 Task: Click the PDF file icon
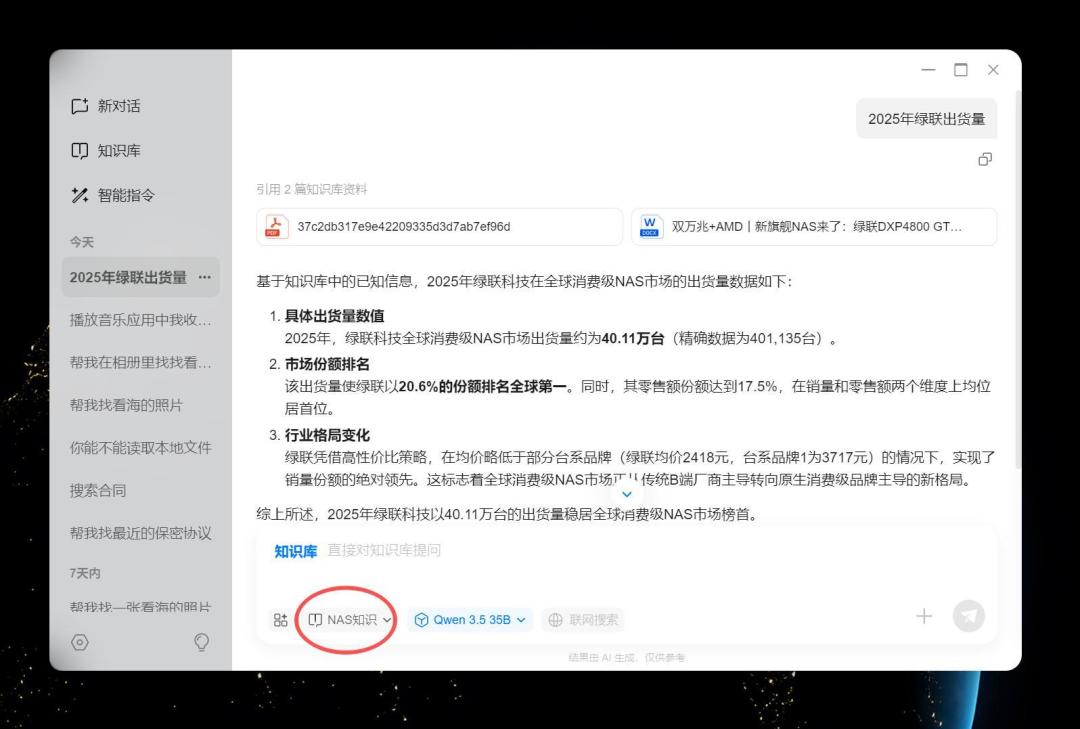[x=277, y=227]
